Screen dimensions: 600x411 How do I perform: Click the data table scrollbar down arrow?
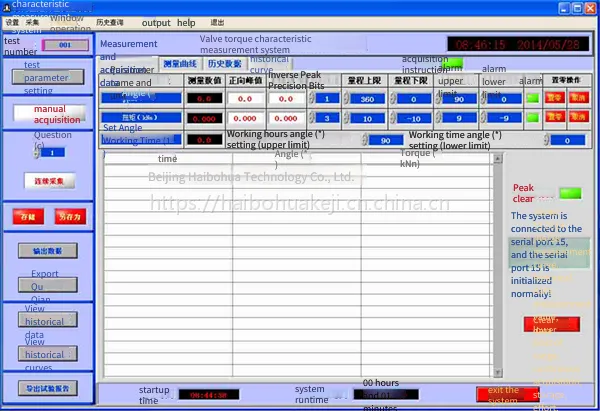pos(497,372)
